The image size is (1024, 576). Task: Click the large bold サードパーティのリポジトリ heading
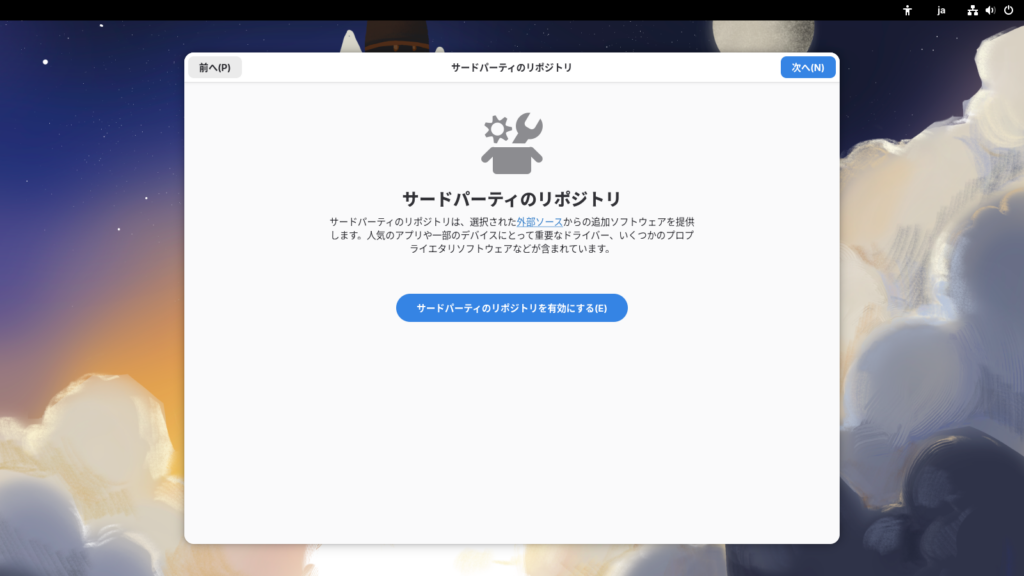512,197
